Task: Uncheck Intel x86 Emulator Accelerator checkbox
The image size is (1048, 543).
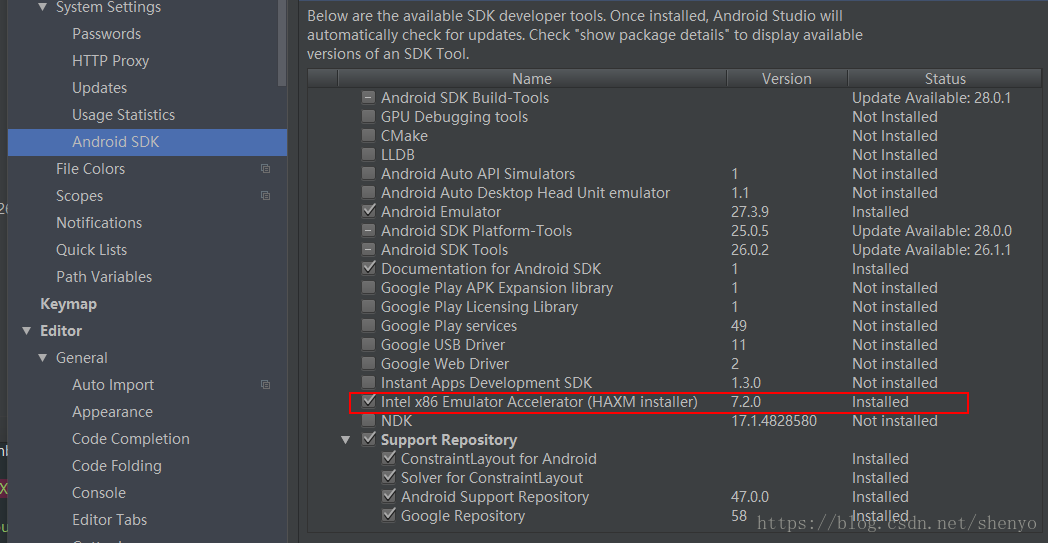Action: click(x=368, y=402)
